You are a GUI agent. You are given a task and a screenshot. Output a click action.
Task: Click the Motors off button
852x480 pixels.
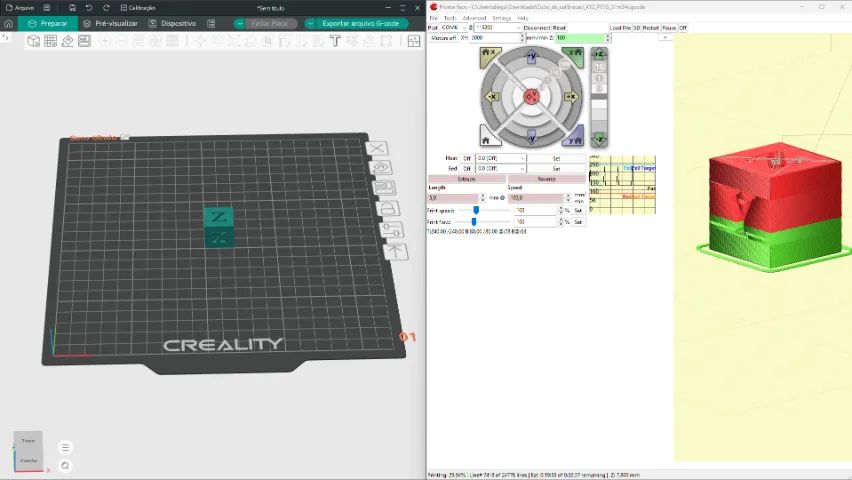click(443, 38)
